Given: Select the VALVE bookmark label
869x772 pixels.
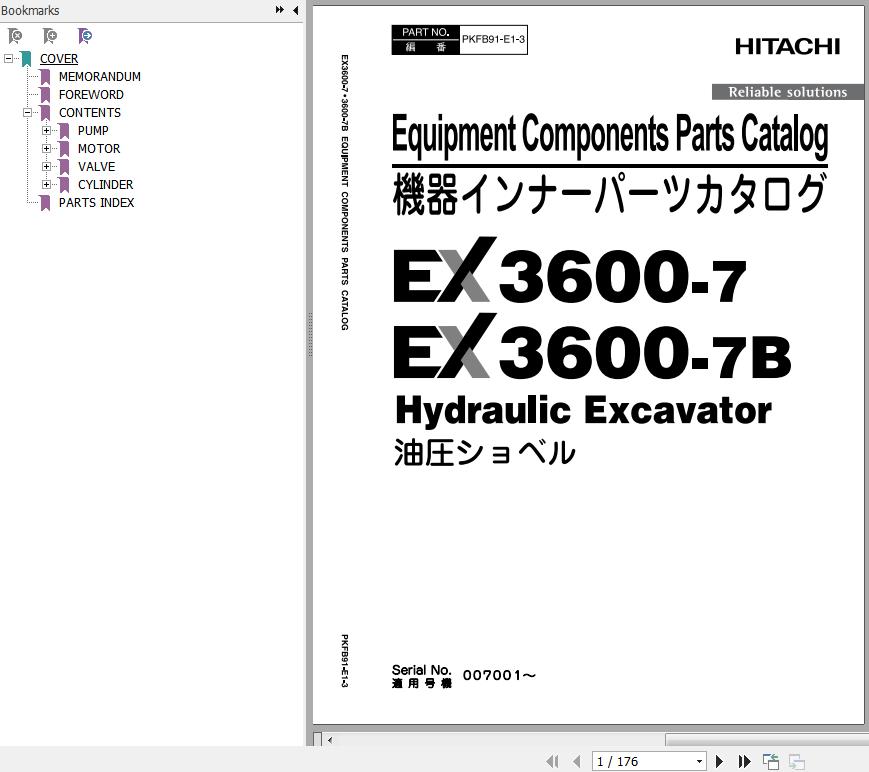Looking at the screenshot, I should [96, 166].
